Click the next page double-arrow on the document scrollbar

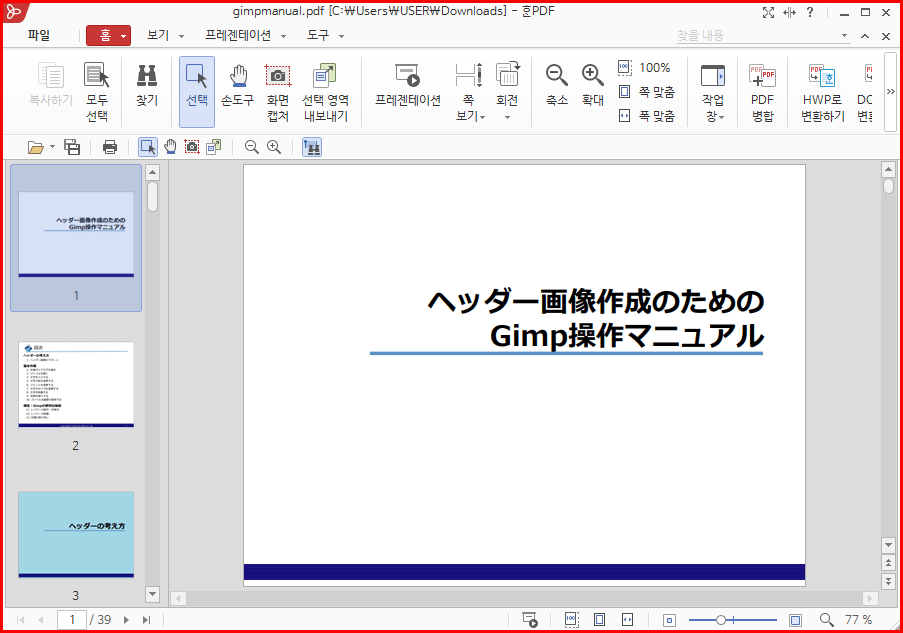pyautogui.click(x=888, y=581)
